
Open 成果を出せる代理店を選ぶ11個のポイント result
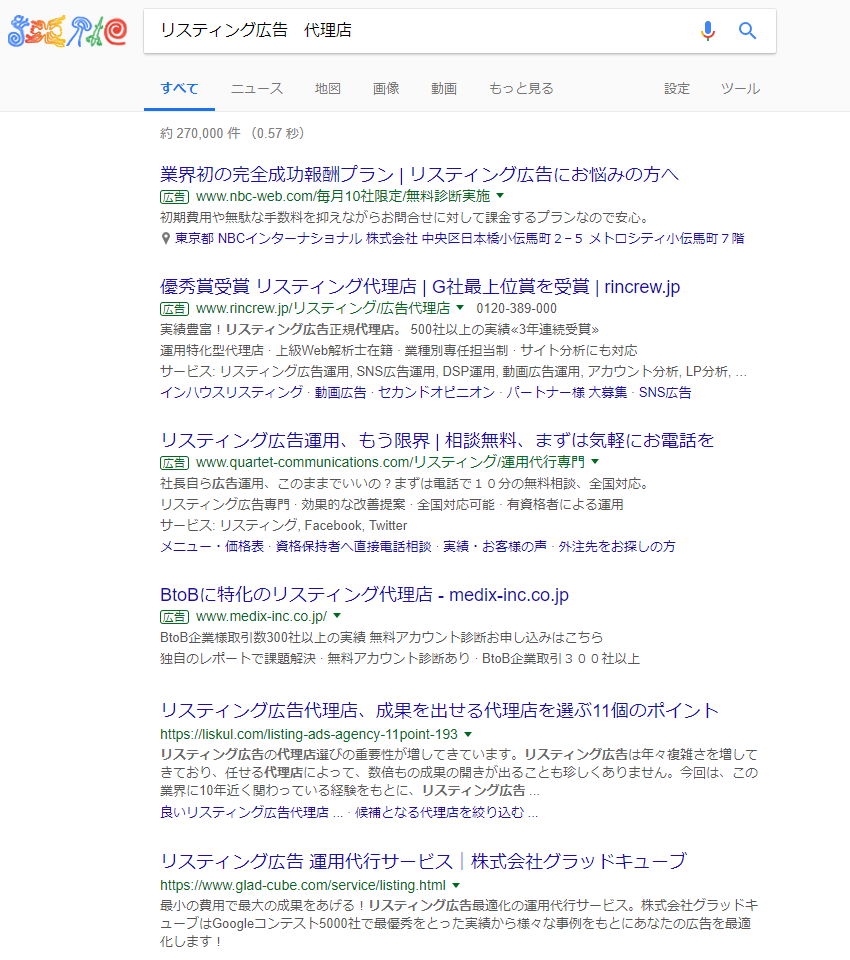pyautogui.click(x=440, y=711)
